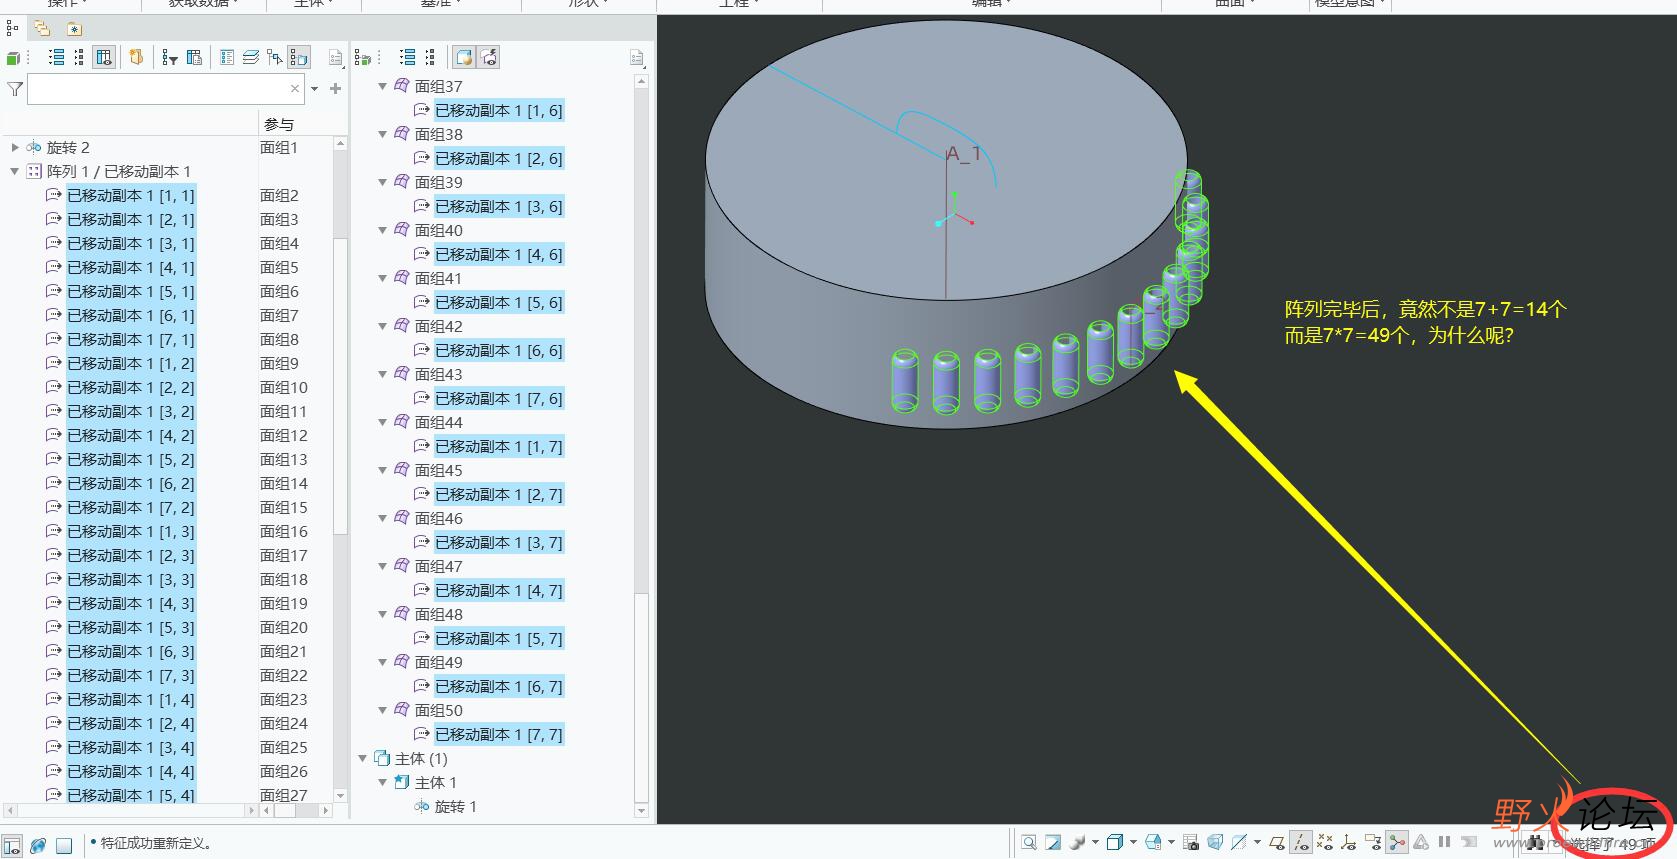Screen dimensions: 1677x859
Task: Click the view manager icon
Action: click(1190, 842)
